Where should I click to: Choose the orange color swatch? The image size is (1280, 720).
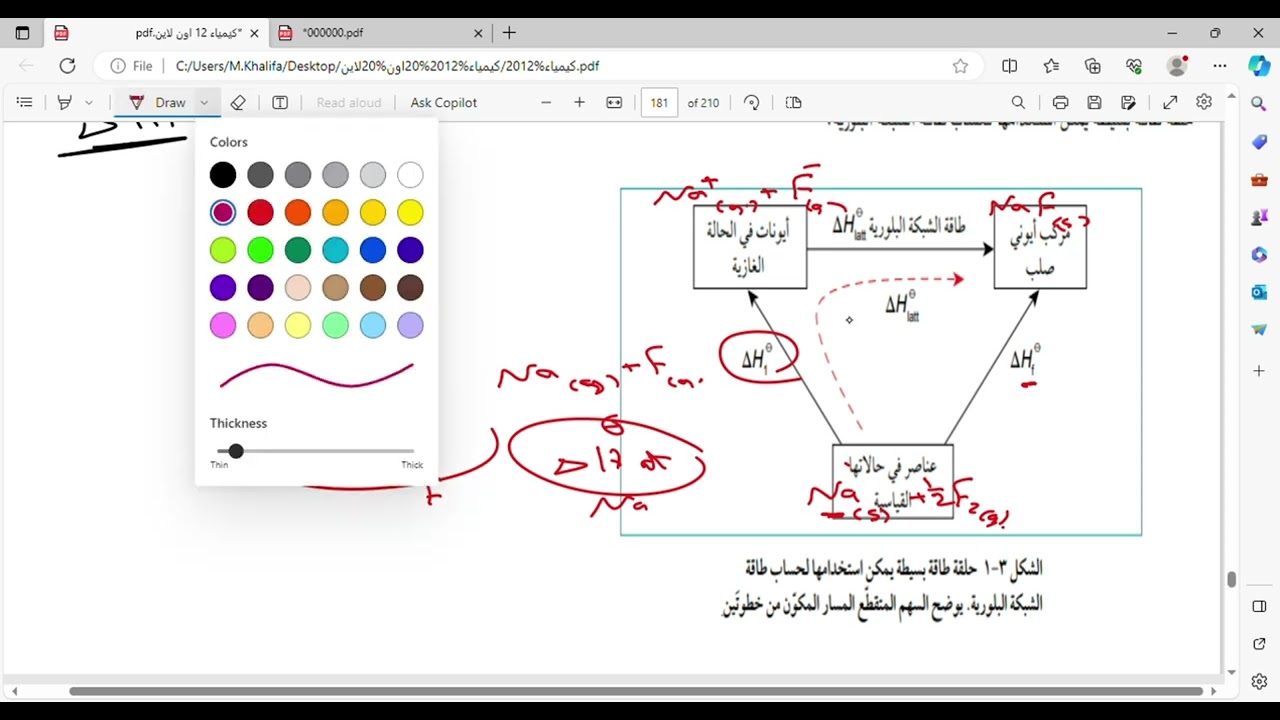[298, 212]
